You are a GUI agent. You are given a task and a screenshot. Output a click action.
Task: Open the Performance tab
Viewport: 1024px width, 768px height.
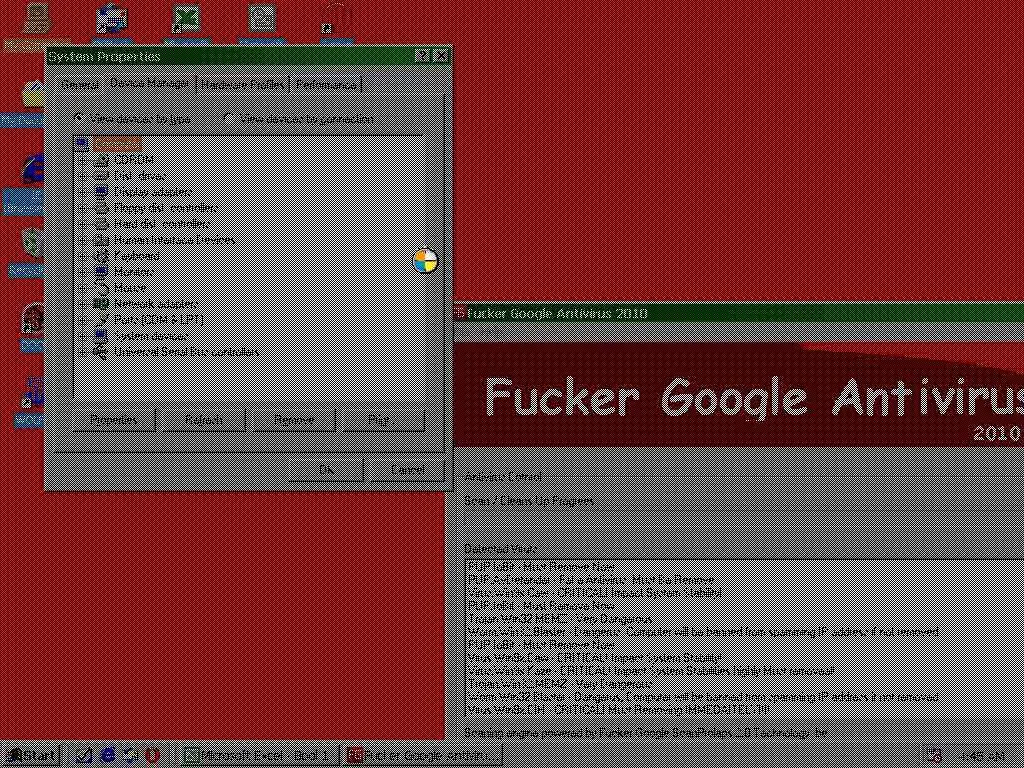tap(326, 85)
